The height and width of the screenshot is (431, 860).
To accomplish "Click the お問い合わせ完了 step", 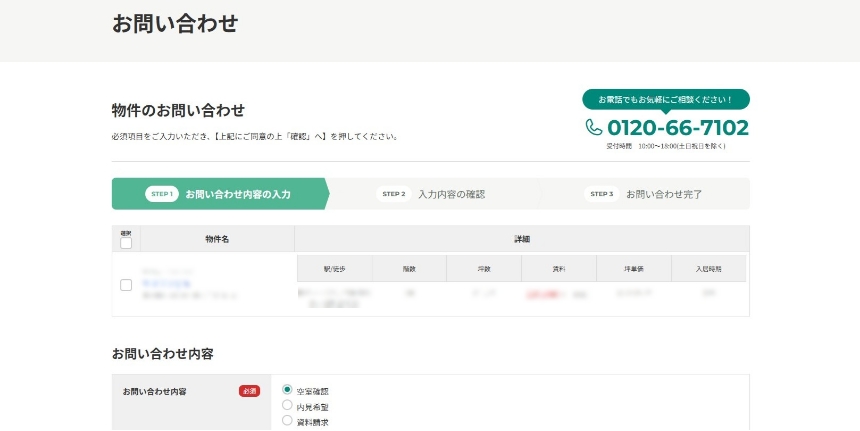I will (x=663, y=194).
